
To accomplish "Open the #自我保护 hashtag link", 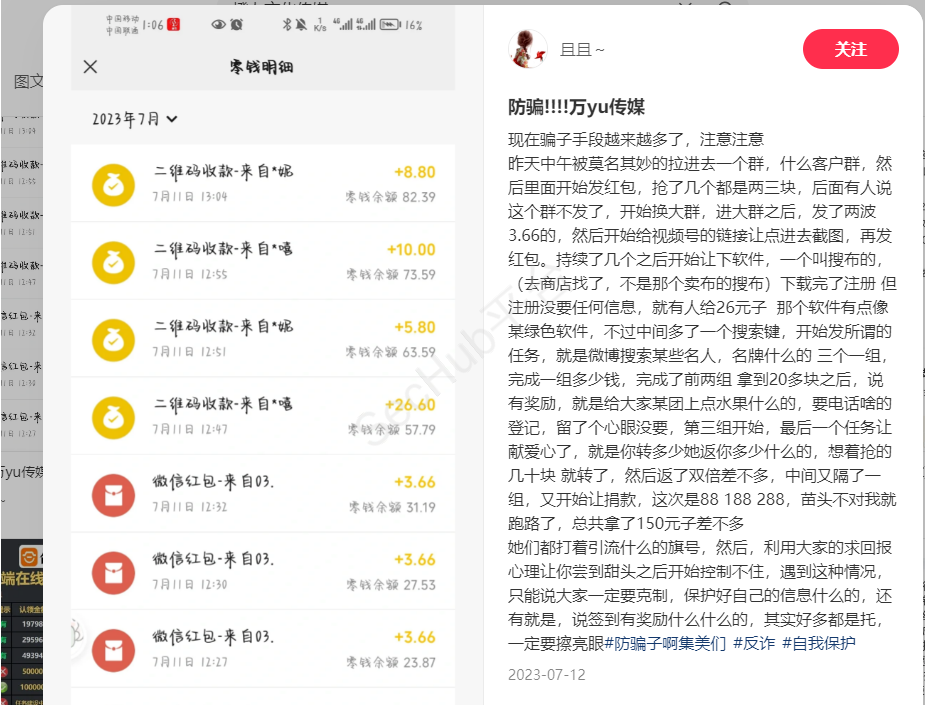I will pyautogui.click(x=818, y=643).
